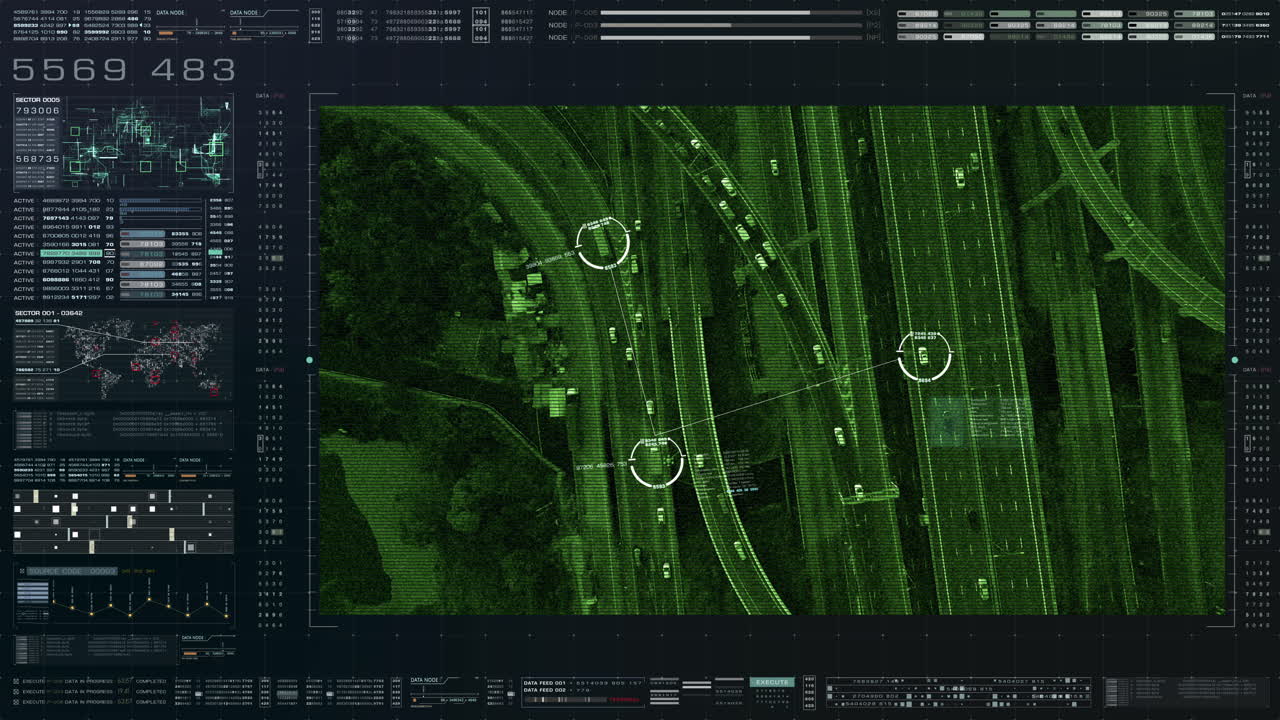Close the SOURCE CODE panel with X icon

21,571
